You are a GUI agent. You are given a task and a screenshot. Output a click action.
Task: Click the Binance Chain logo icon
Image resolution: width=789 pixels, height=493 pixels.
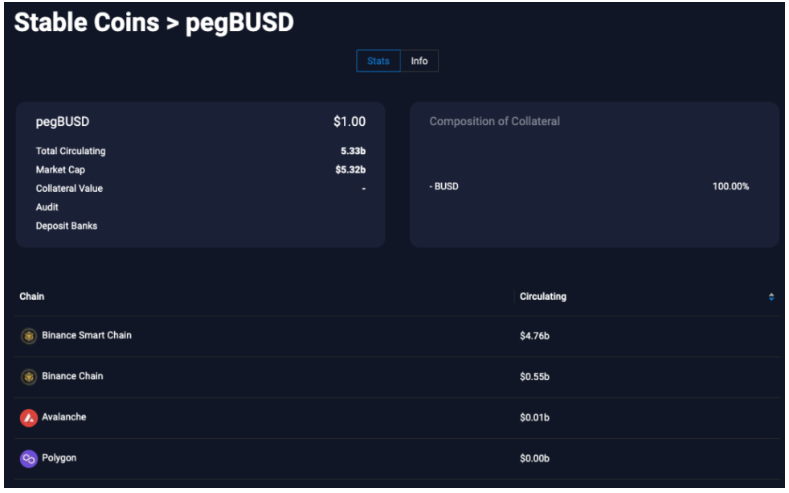pos(29,377)
